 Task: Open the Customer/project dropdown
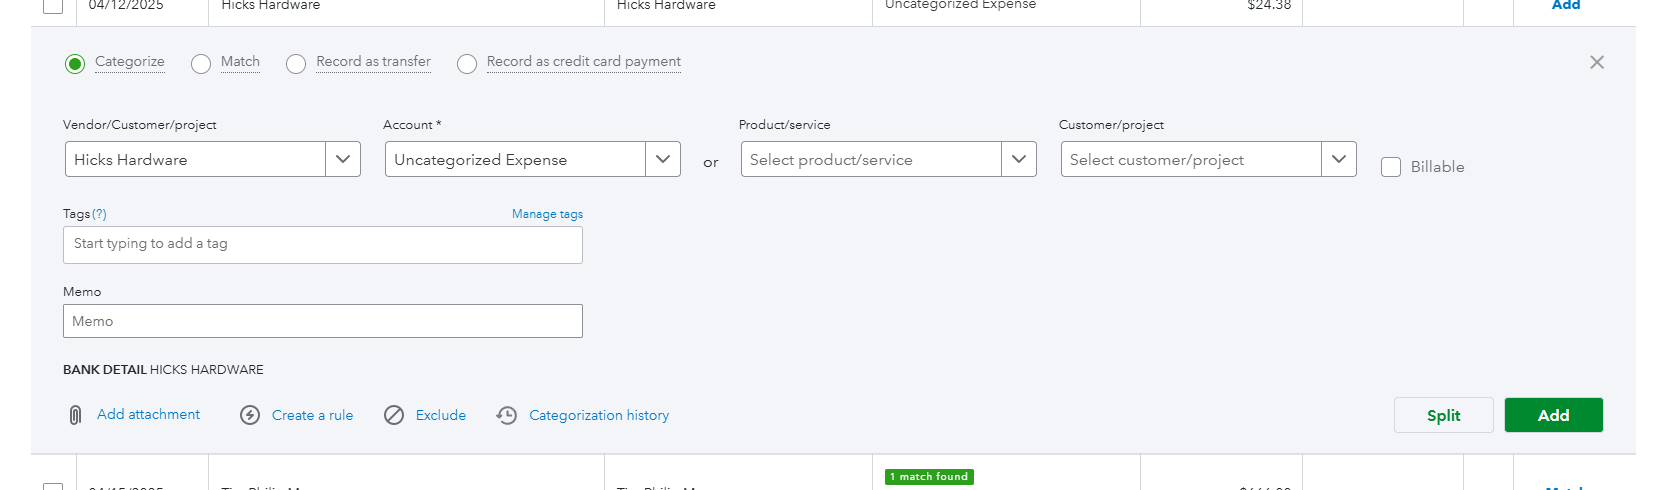1338,159
